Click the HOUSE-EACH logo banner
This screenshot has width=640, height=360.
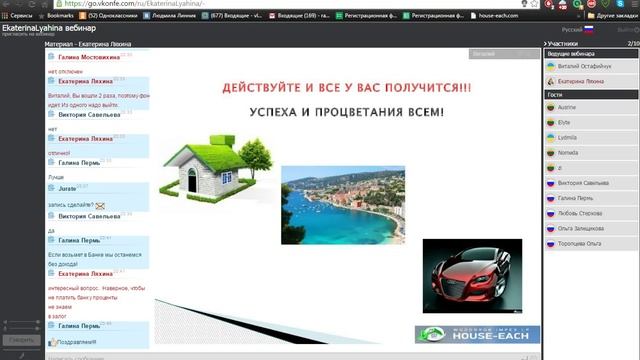[477, 334]
